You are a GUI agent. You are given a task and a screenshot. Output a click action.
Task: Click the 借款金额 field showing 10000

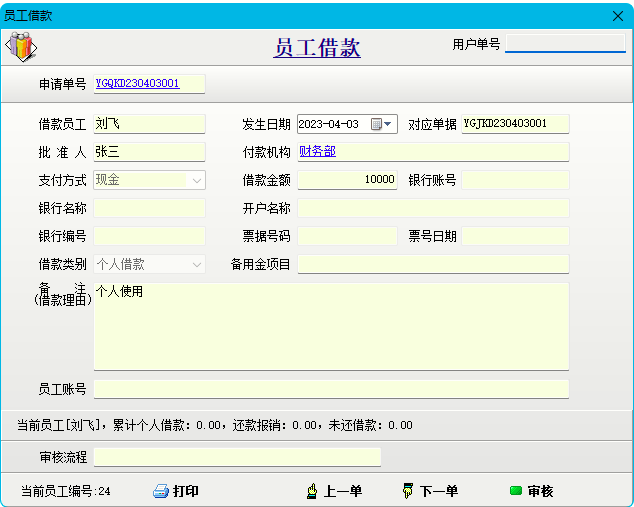347,180
